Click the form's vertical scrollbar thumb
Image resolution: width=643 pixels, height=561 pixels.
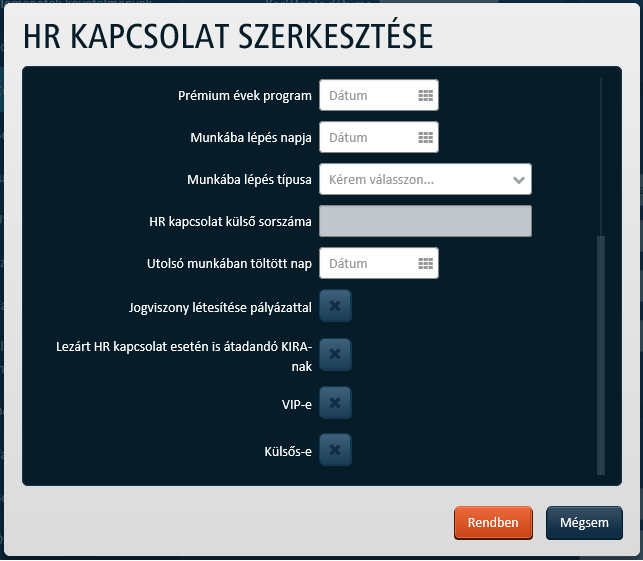coord(601,355)
